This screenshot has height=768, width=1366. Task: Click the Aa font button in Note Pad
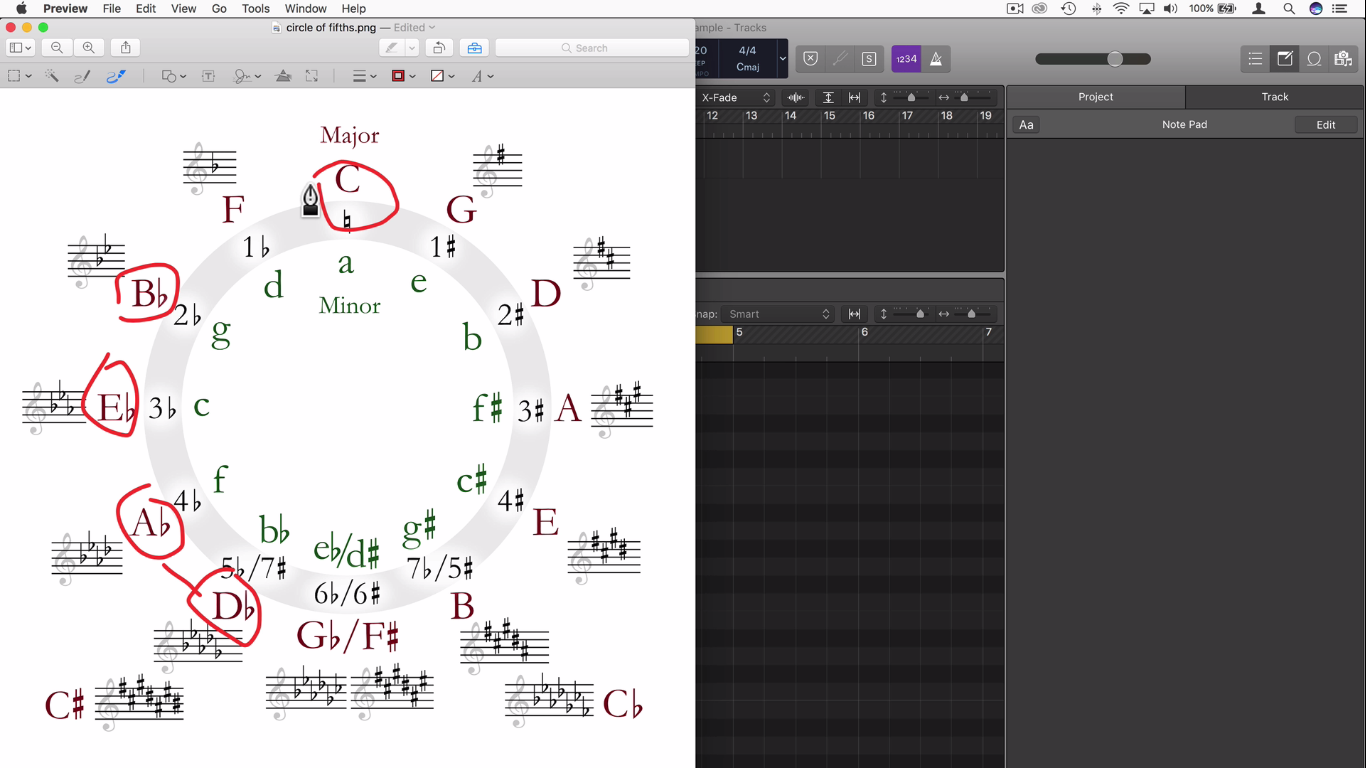pyautogui.click(x=1026, y=125)
